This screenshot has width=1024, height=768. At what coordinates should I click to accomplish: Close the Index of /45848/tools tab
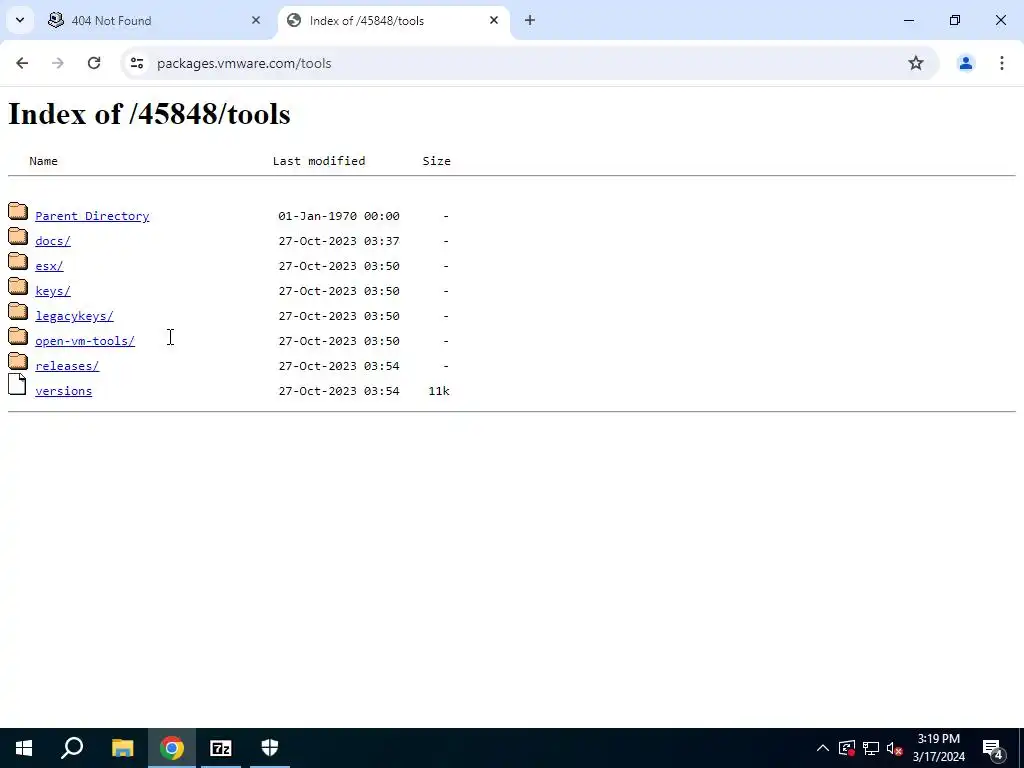[x=494, y=20]
